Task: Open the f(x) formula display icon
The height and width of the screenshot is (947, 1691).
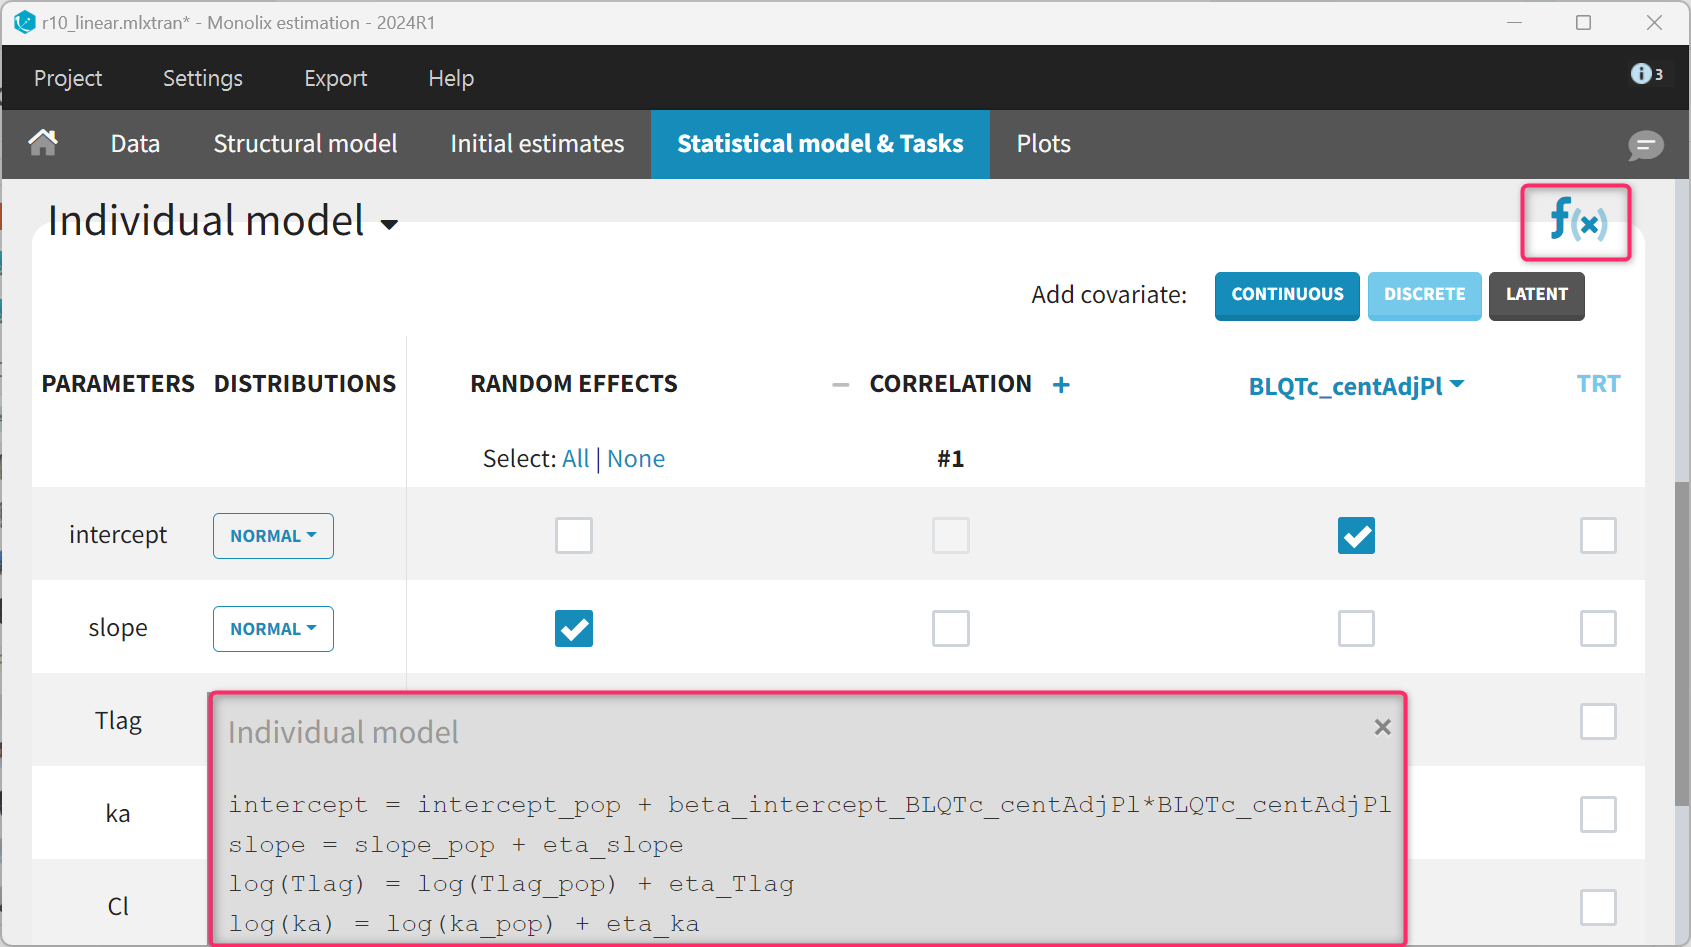Action: click(x=1576, y=221)
